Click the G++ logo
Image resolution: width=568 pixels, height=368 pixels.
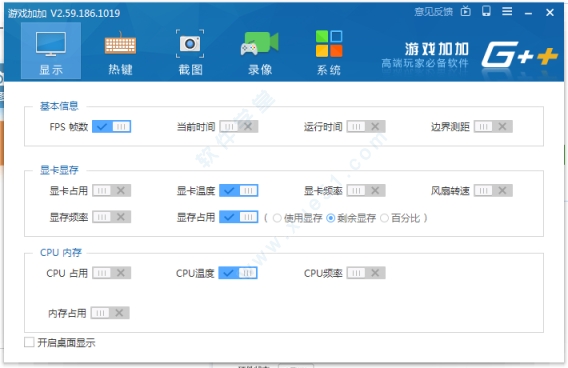pyautogui.click(x=519, y=55)
